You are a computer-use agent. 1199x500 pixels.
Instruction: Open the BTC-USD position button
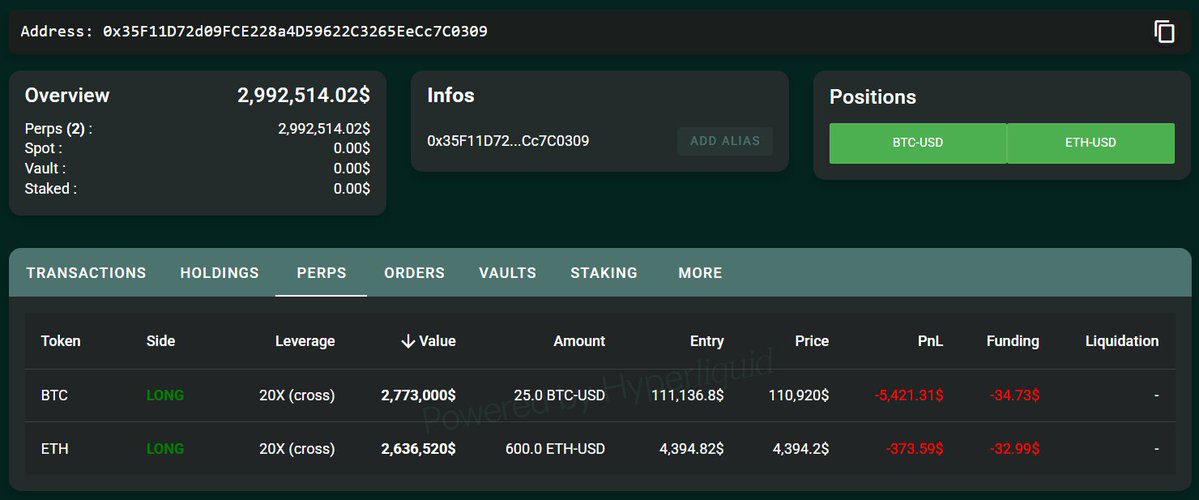point(918,143)
